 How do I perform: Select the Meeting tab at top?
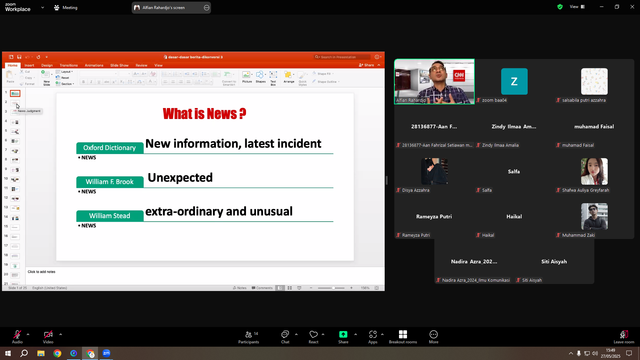(x=66, y=7)
